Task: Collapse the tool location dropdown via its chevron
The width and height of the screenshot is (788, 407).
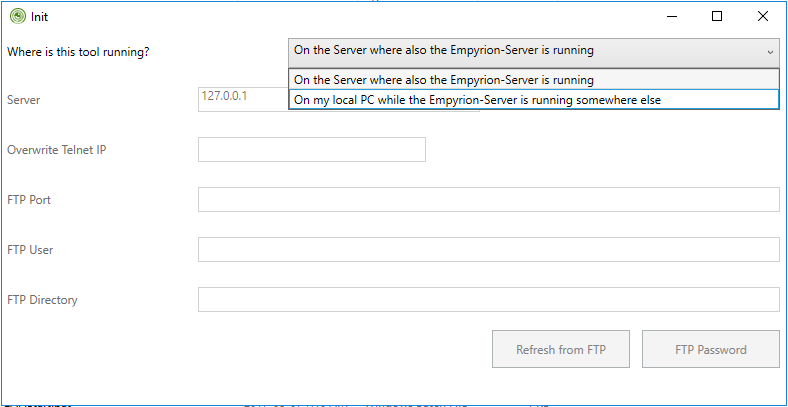Action: (769, 51)
